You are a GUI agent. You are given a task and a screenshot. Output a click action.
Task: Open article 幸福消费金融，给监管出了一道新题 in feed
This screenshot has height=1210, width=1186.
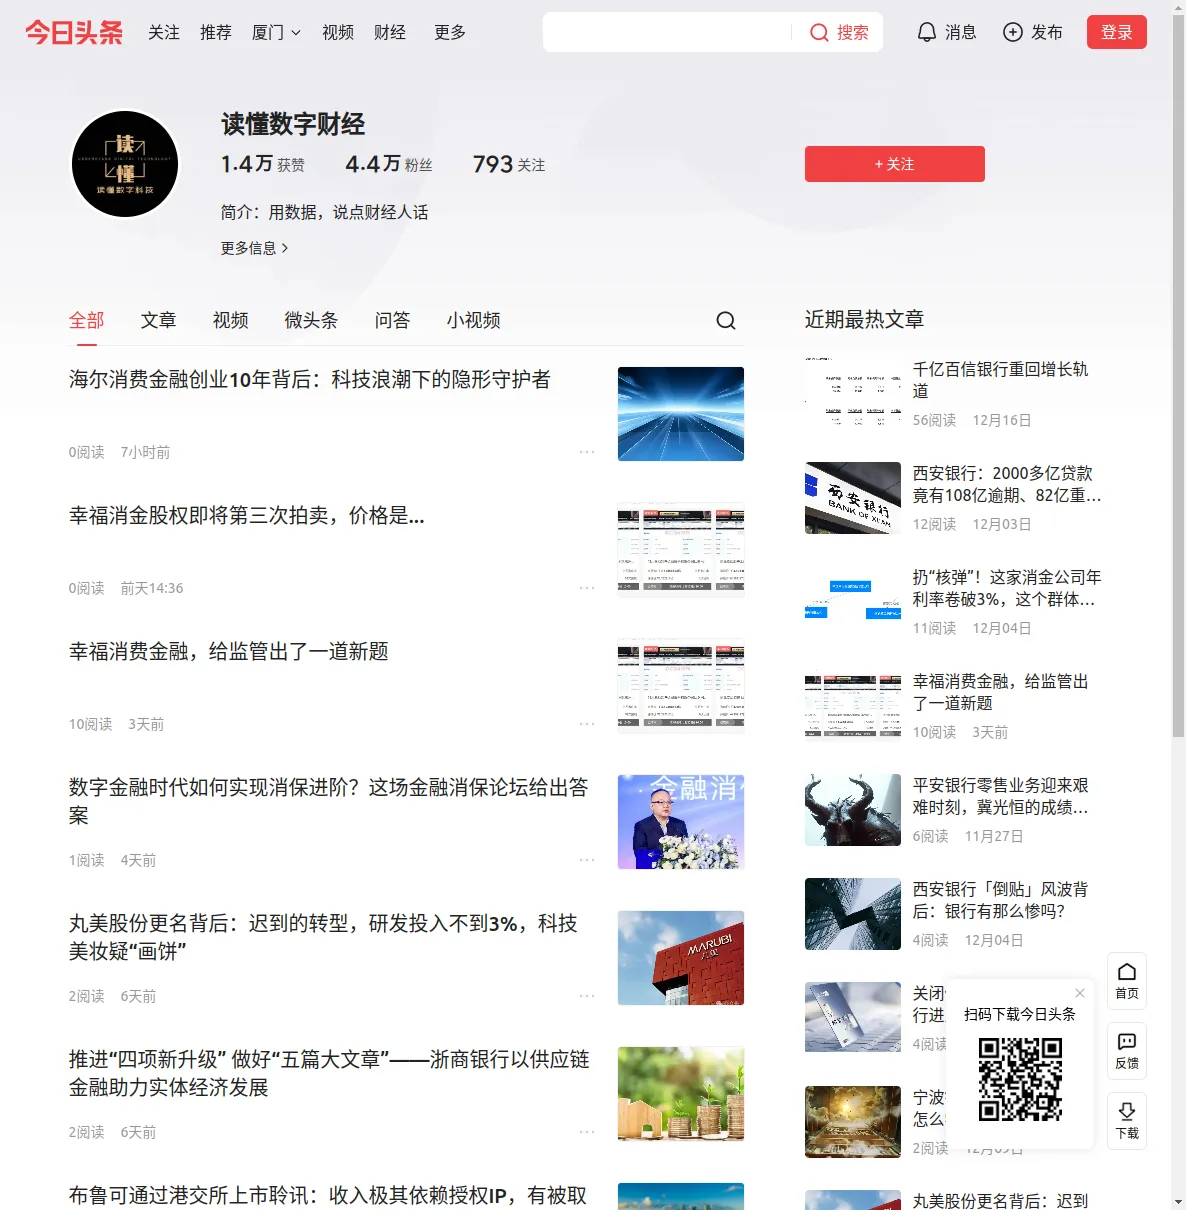point(229,652)
